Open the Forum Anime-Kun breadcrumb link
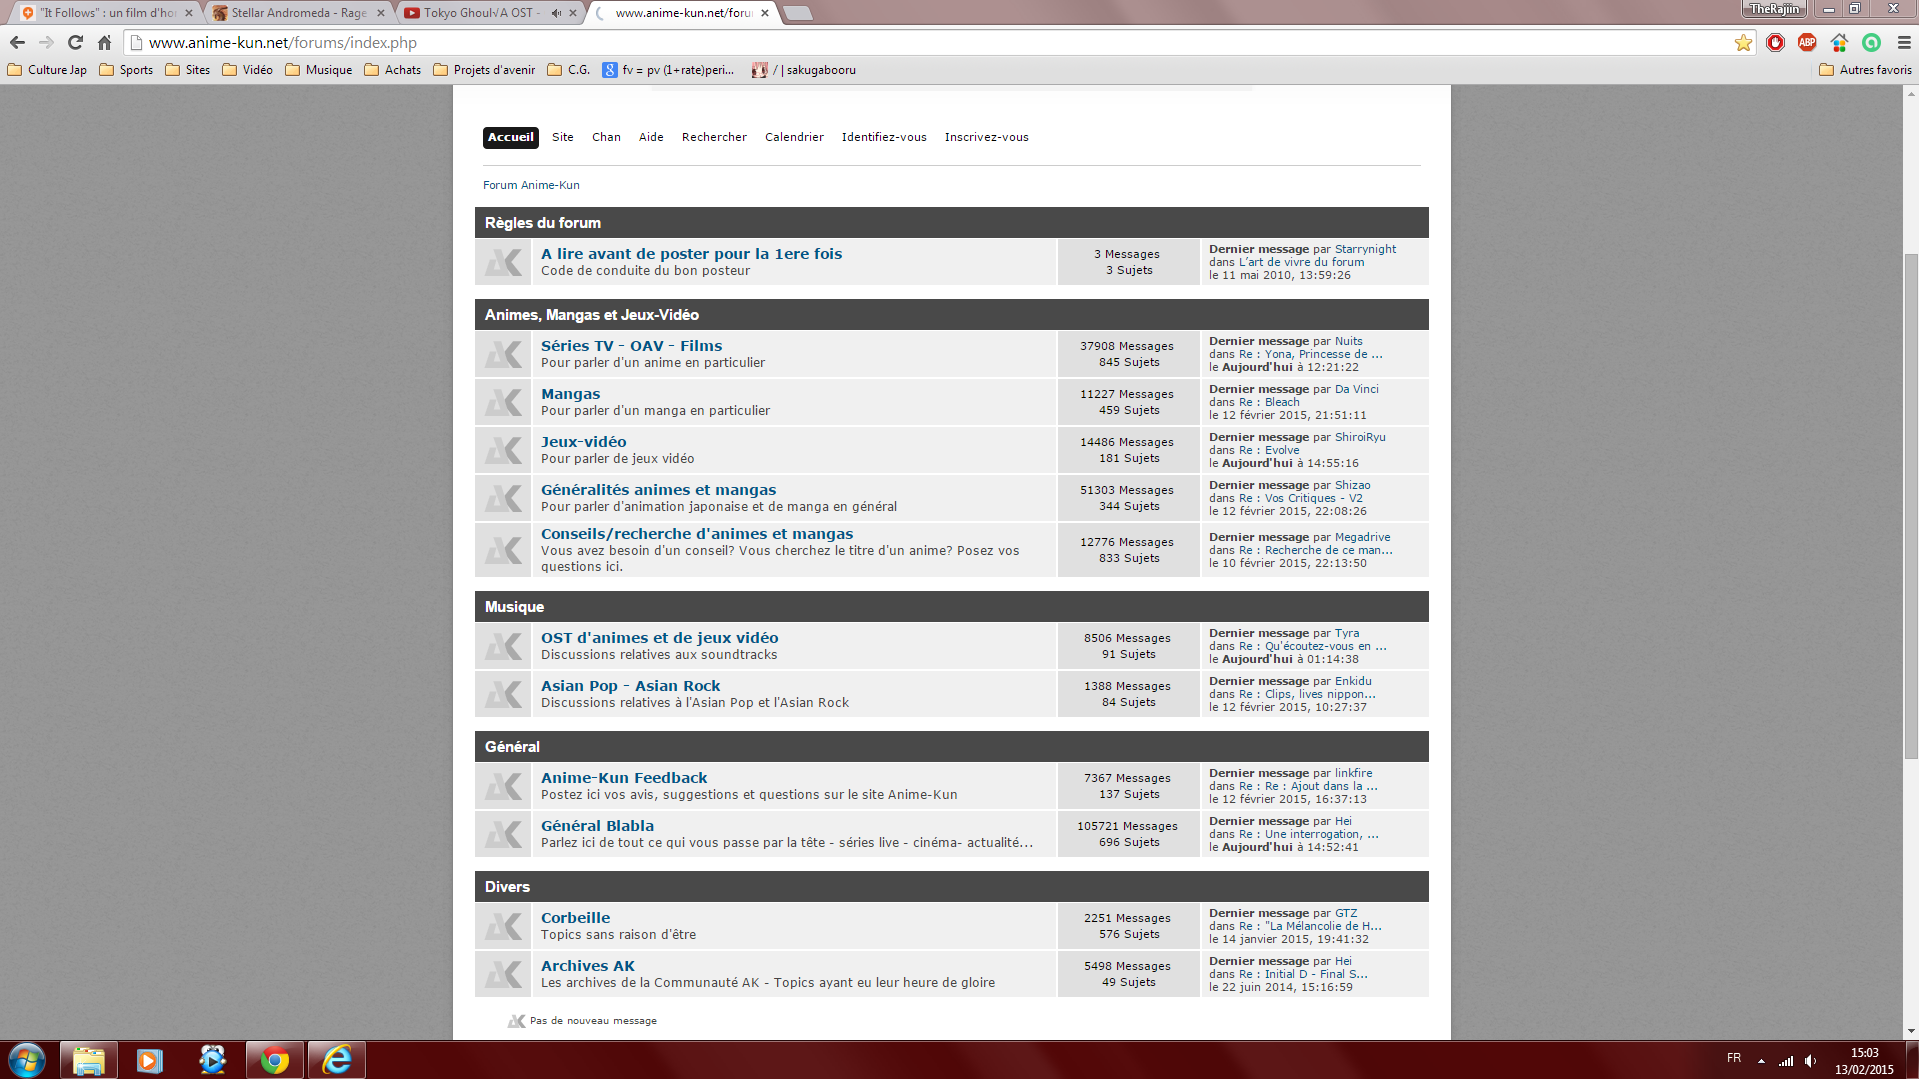The width and height of the screenshot is (1919, 1079). click(x=531, y=185)
